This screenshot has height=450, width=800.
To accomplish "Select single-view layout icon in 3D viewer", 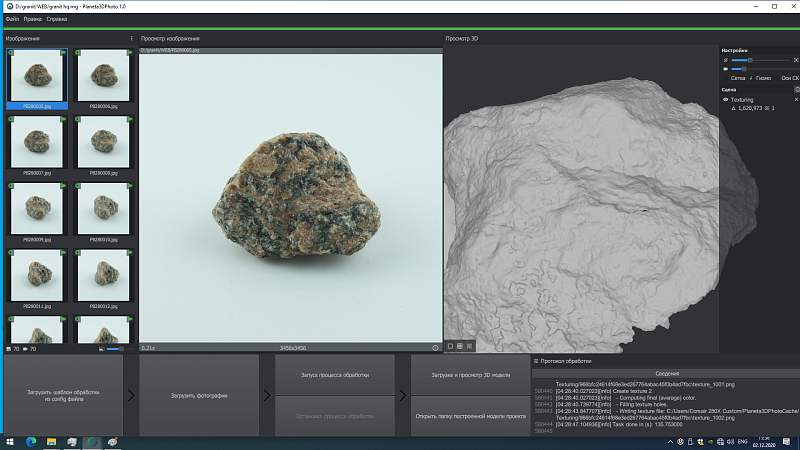I will pyautogui.click(x=450, y=346).
